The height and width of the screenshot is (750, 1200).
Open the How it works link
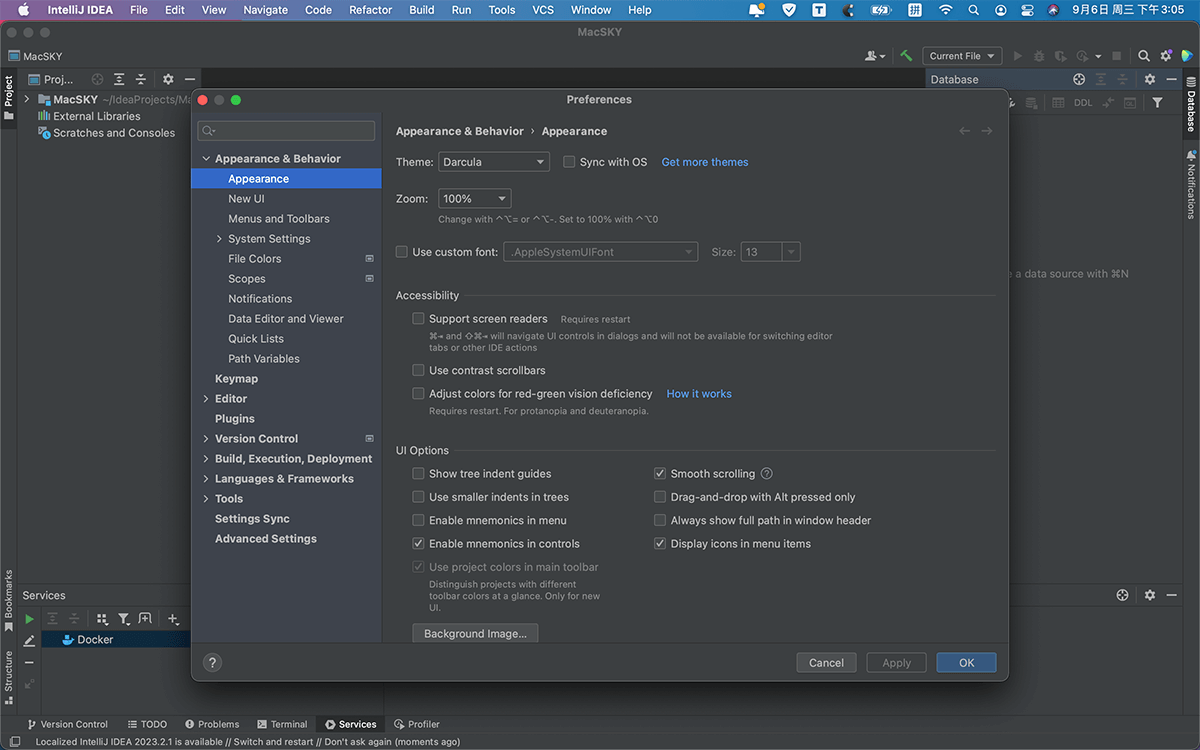click(699, 394)
